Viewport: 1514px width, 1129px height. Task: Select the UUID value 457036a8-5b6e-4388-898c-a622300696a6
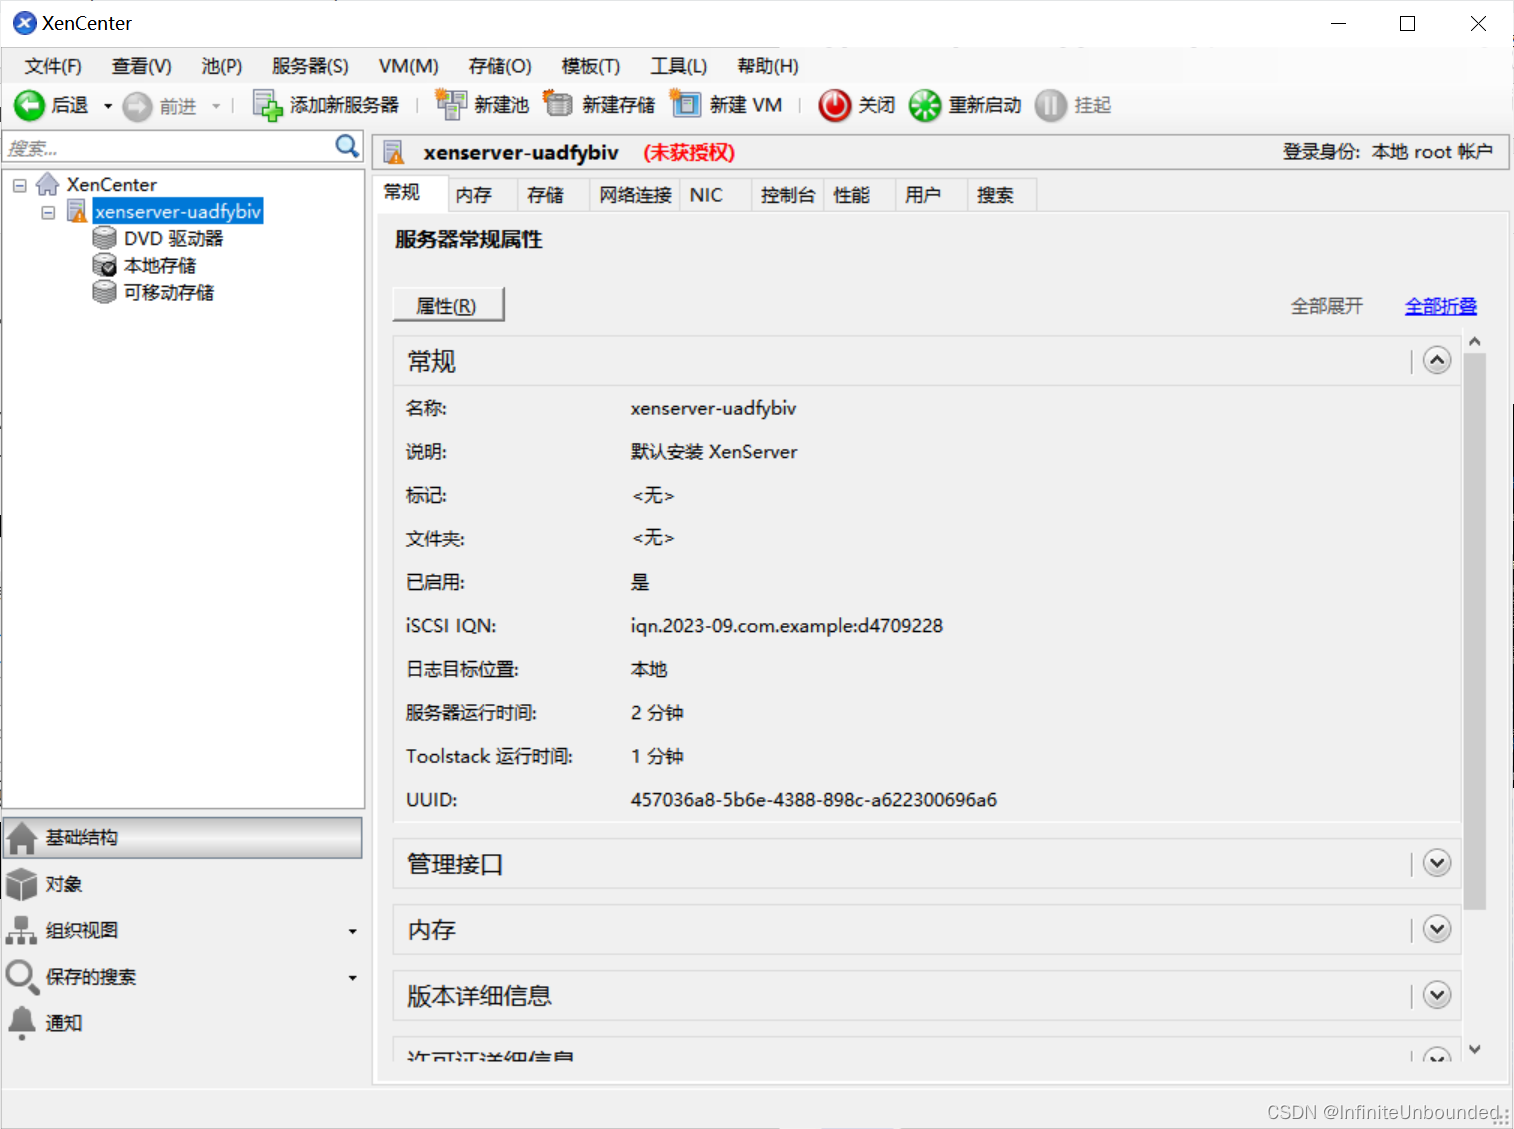click(x=814, y=800)
